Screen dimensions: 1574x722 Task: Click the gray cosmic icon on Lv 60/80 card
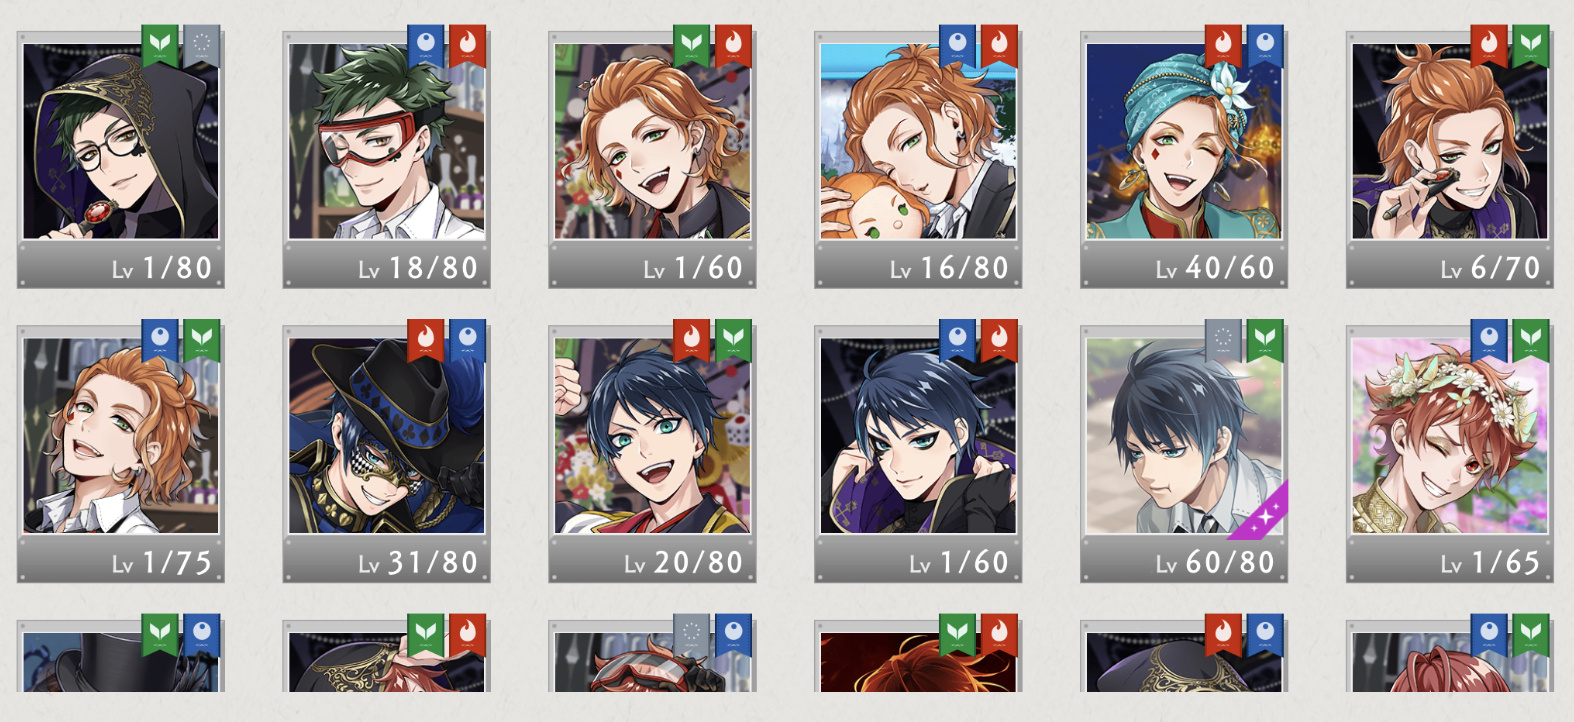1223,340
